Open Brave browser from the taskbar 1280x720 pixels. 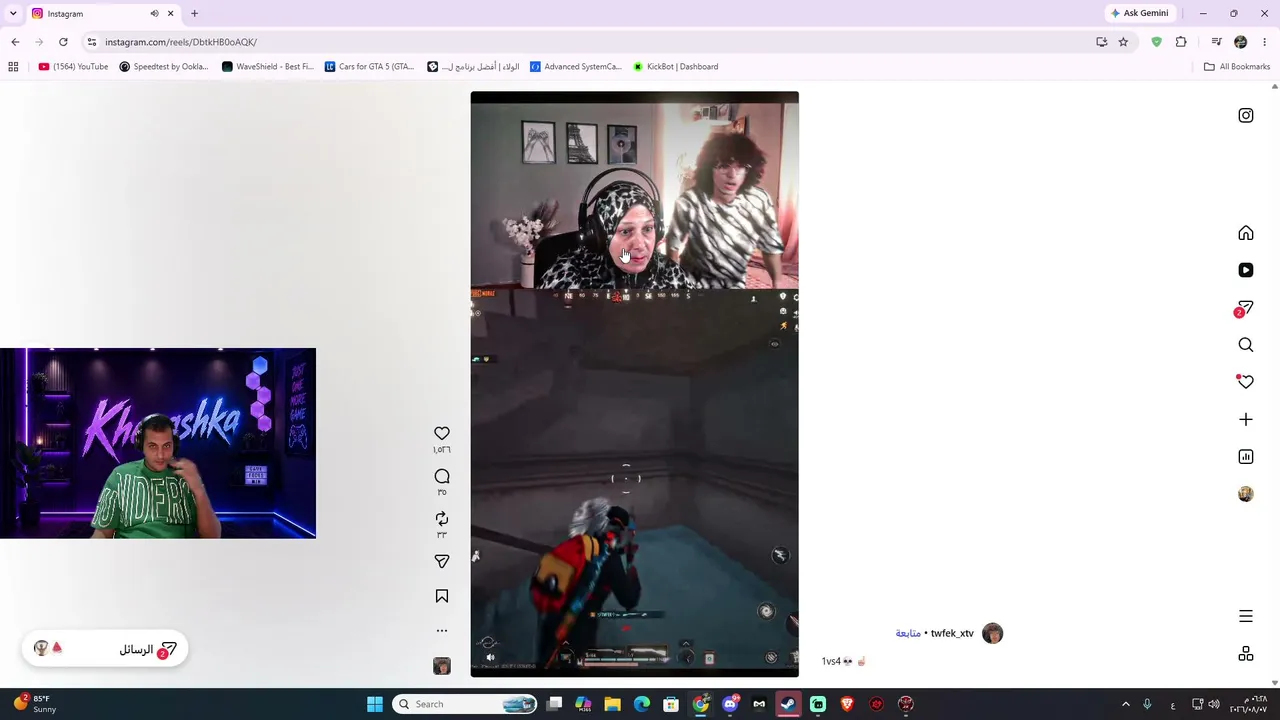point(847,704)
